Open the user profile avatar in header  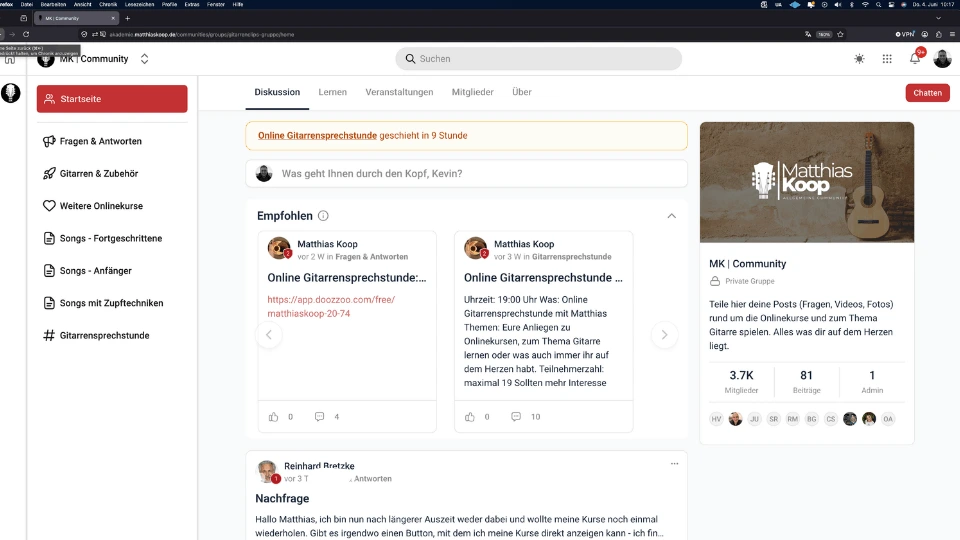[x=942, y=59]
